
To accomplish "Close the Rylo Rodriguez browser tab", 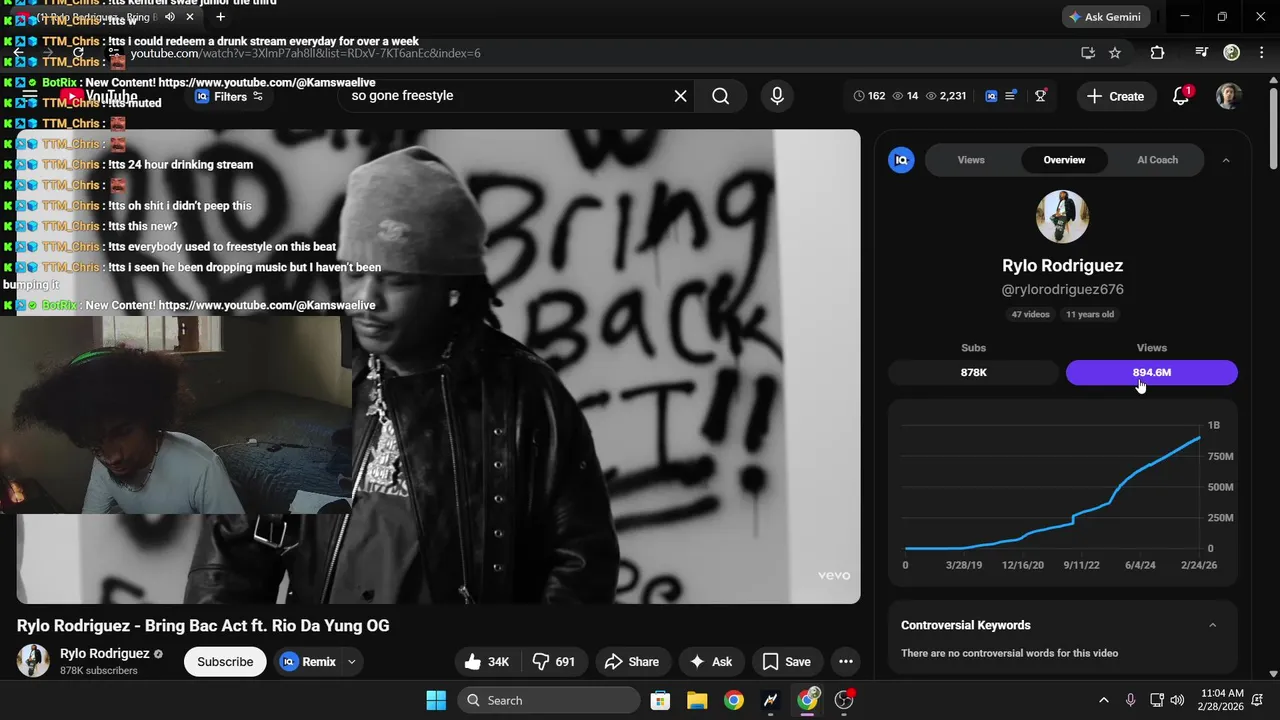I will click(x=190, y=17).
